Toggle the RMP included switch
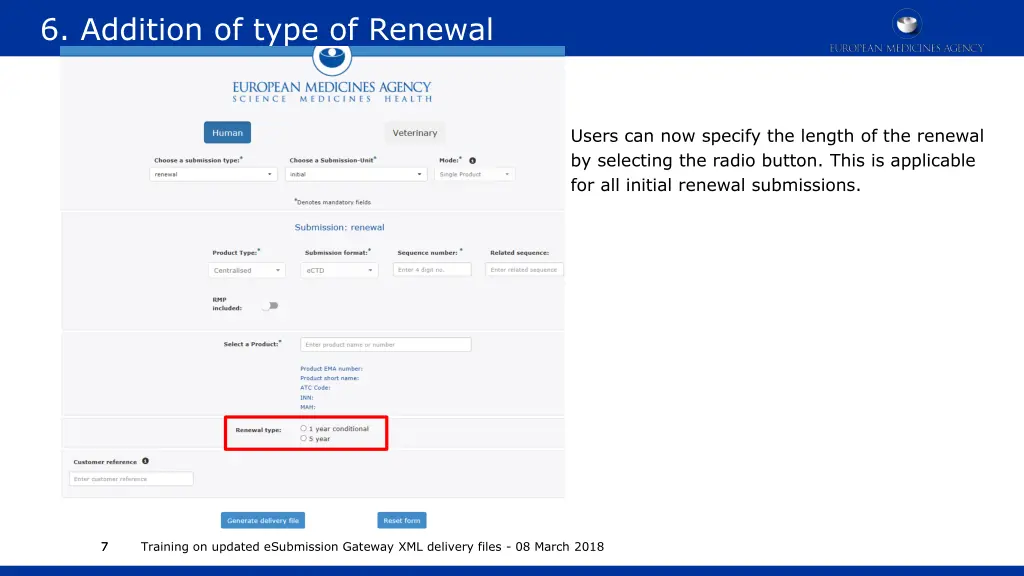 (270, 305)
